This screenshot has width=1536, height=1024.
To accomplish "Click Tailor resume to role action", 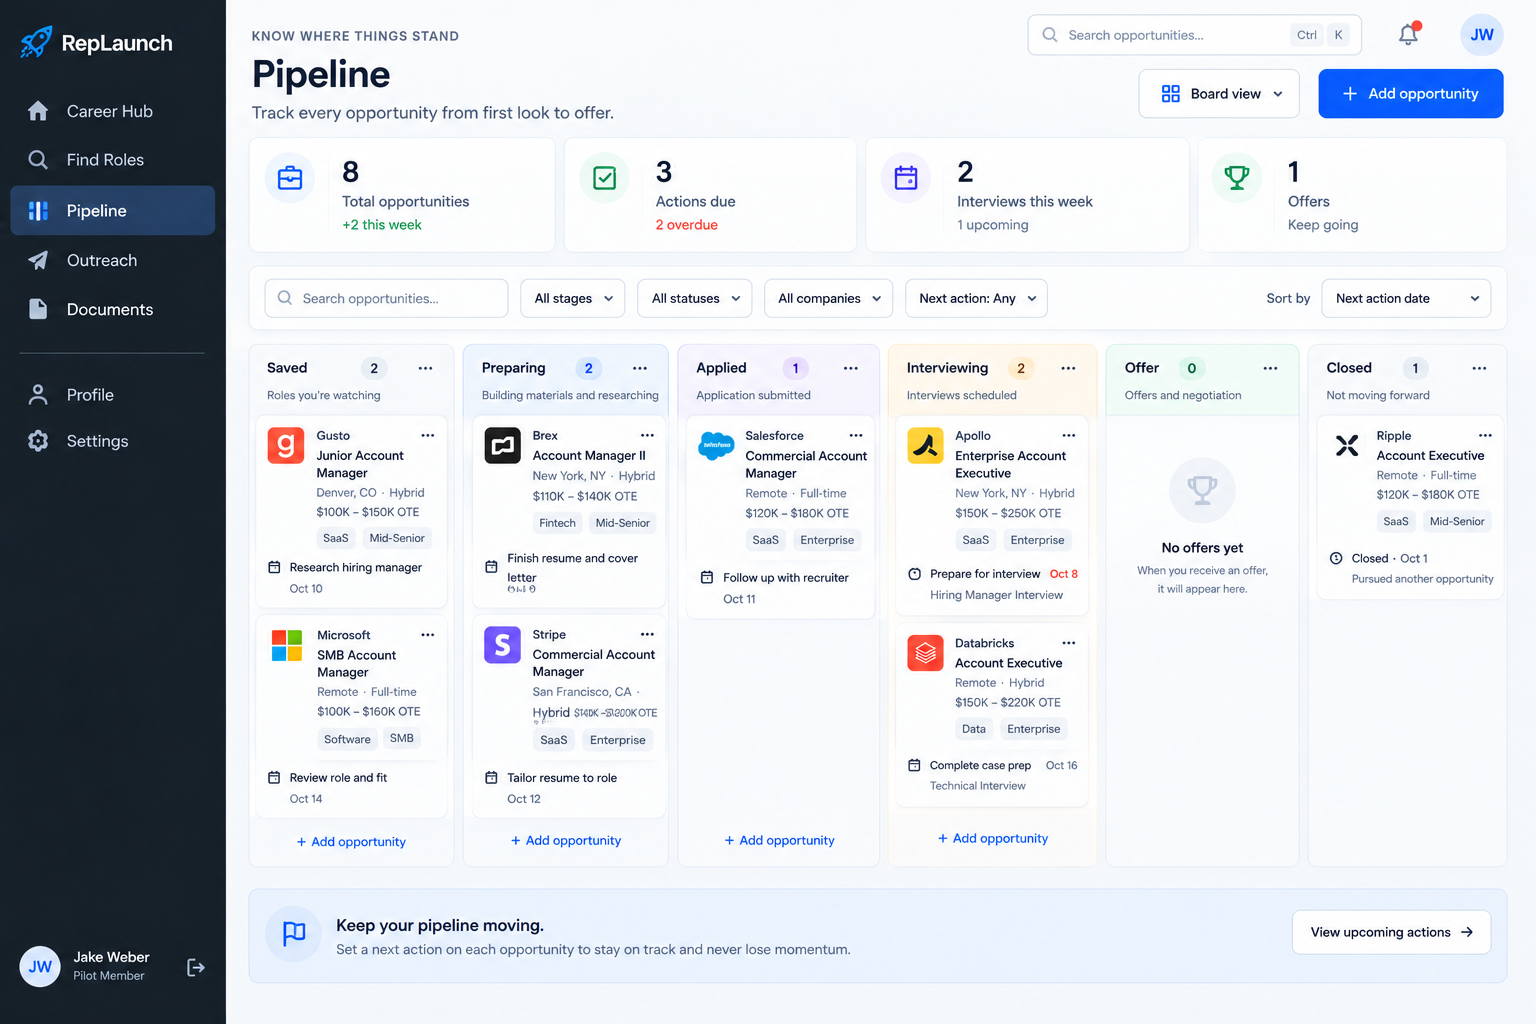I will click(562, 778).
